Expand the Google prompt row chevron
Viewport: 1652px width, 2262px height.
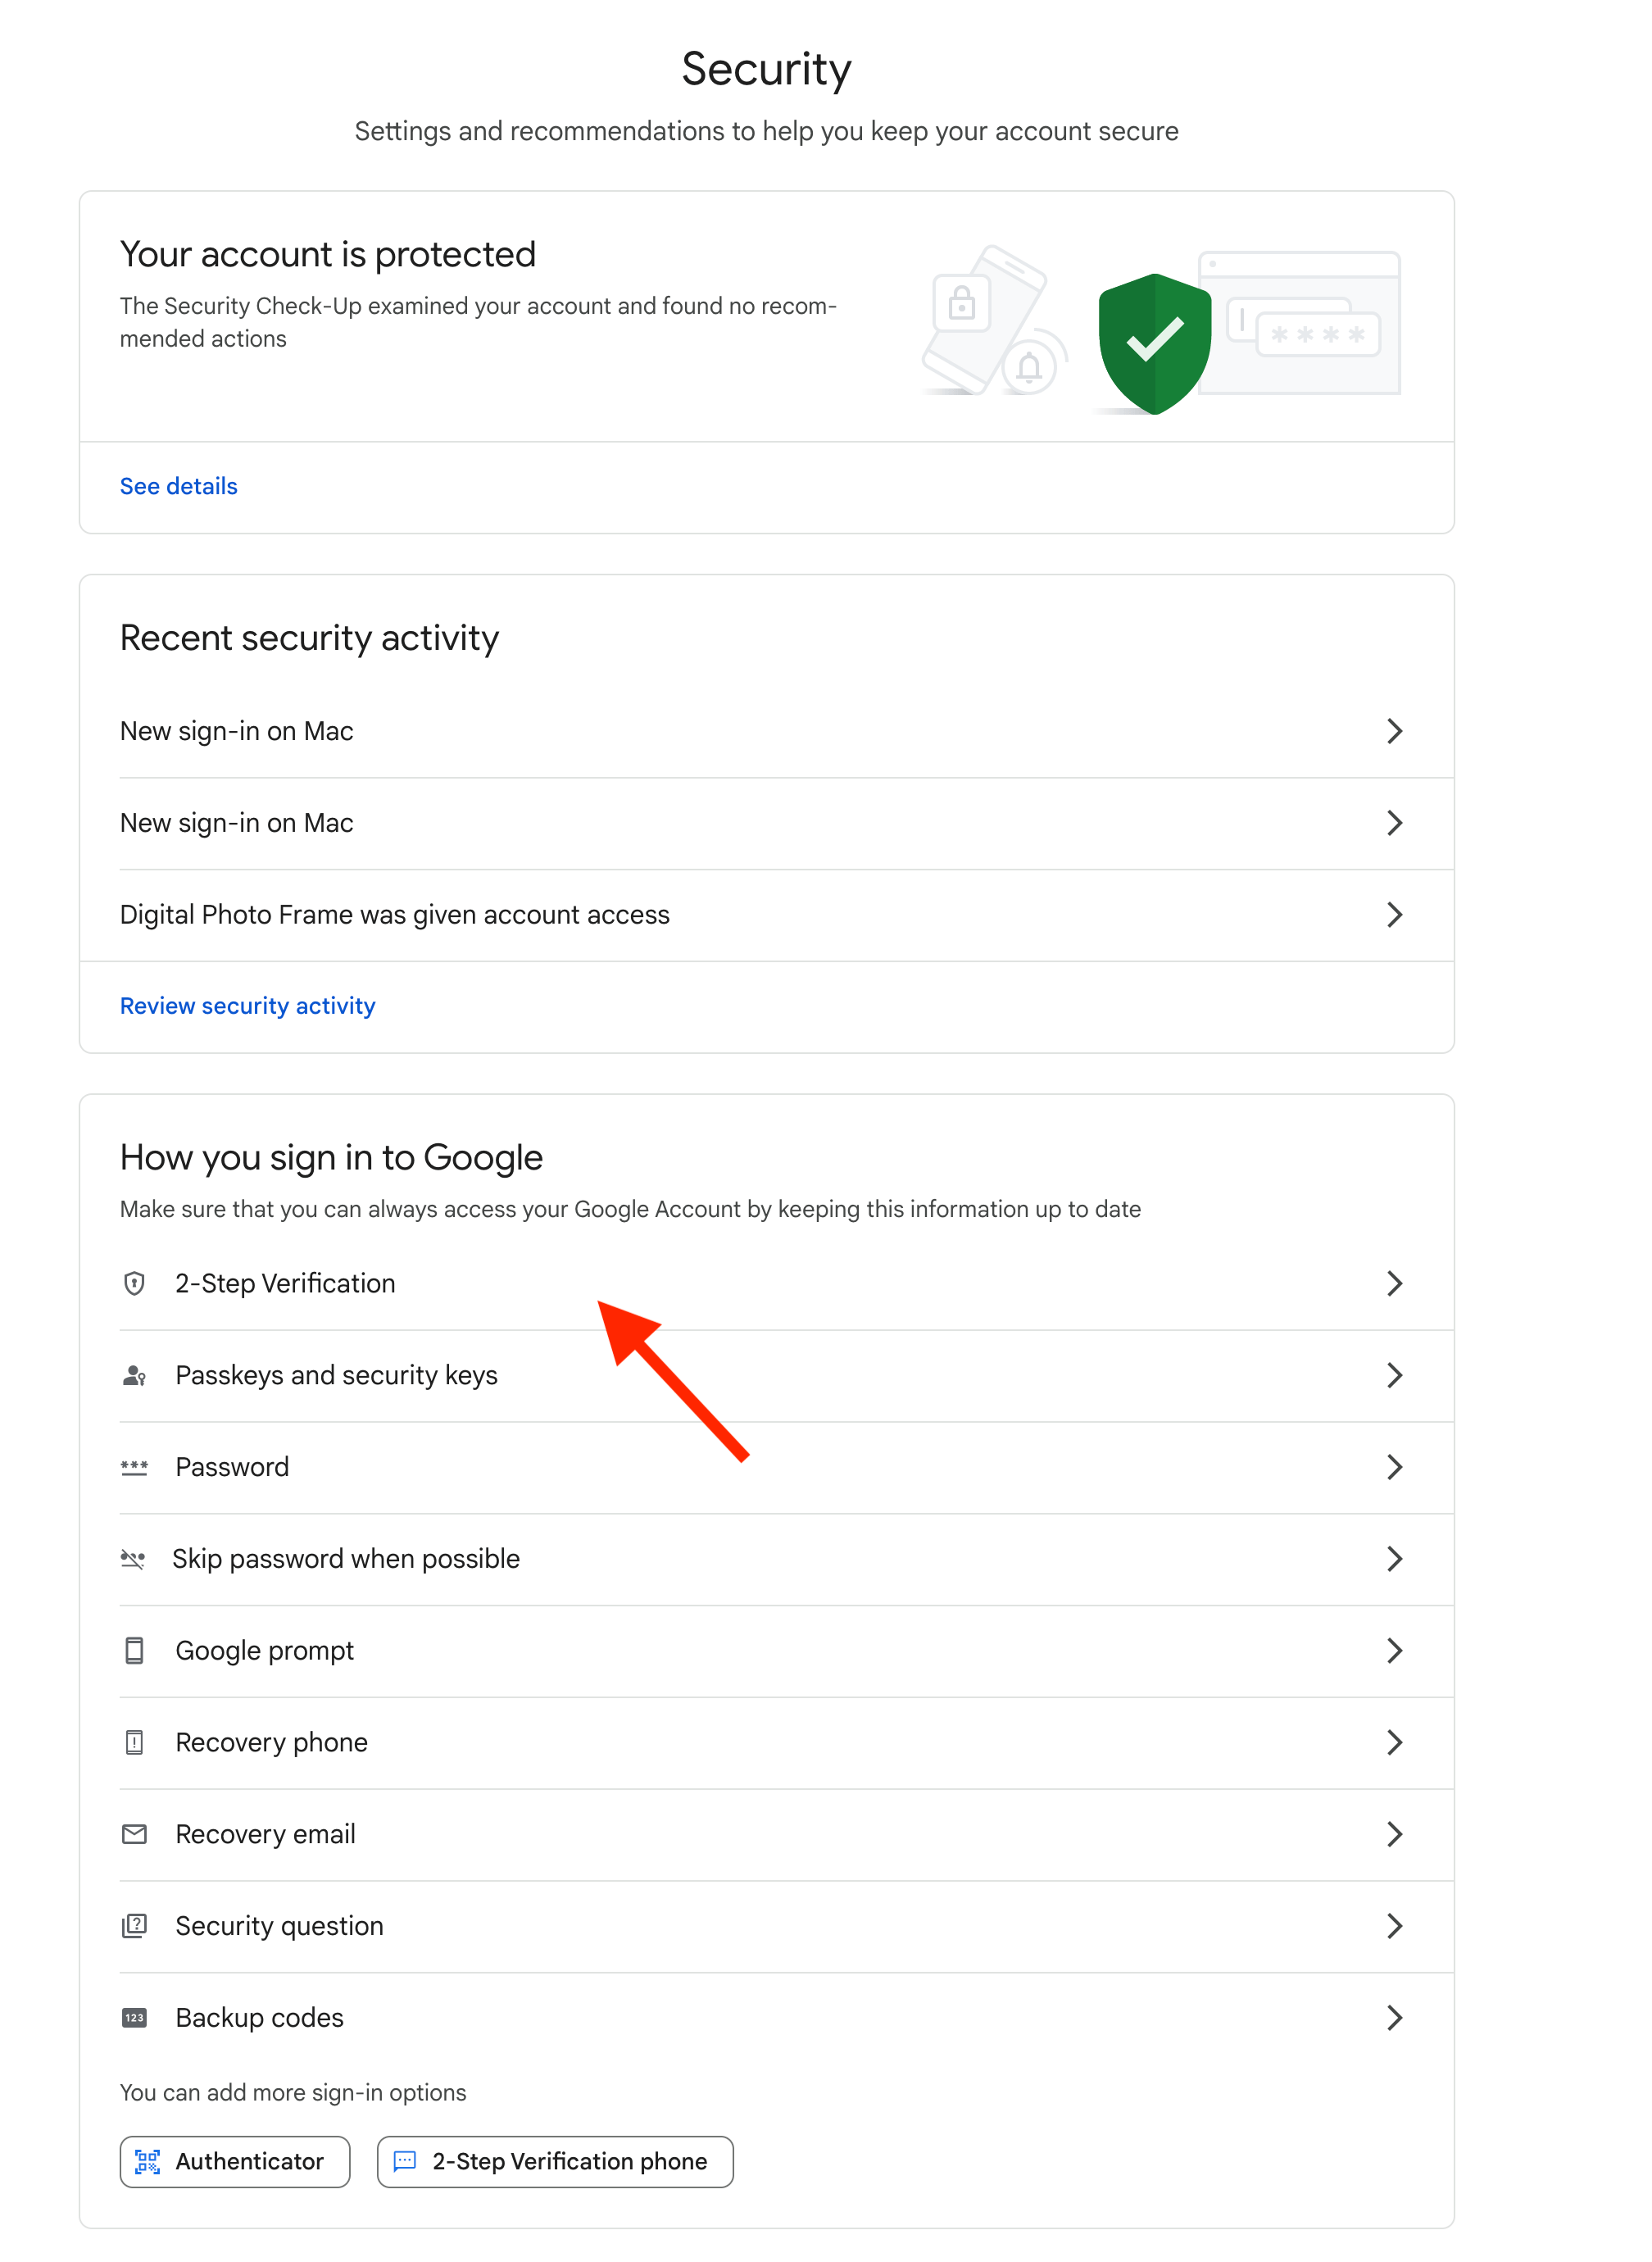1396,1651
